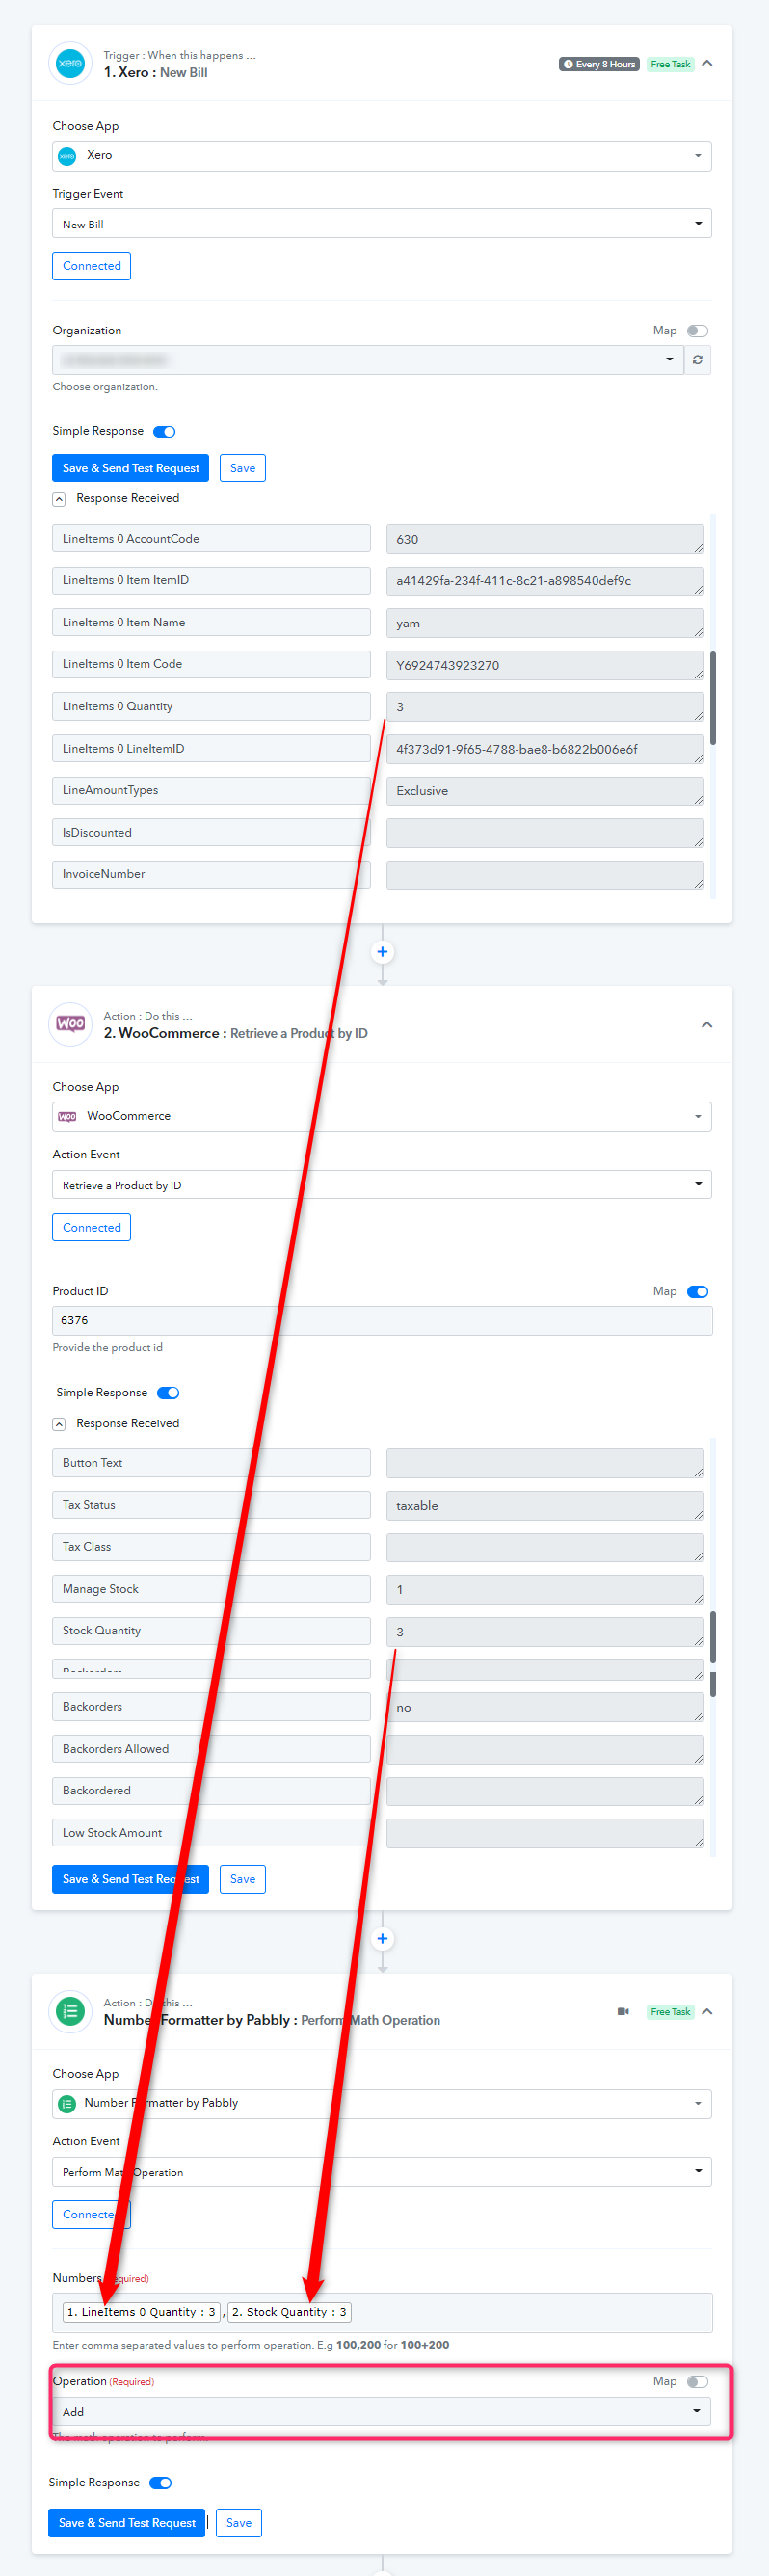The width and height of the screenshot is (769, 2576).
Task: Collapse Response Received in Xero step
Action: (x=59, y=499)
